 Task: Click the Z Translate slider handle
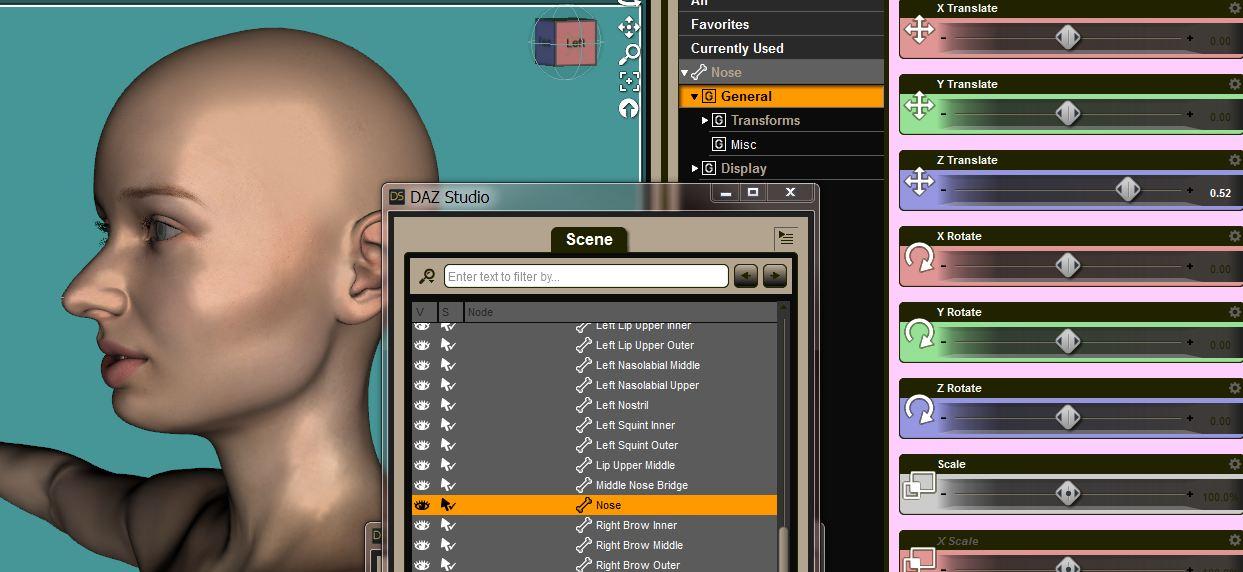pyautogui.click(x=1128, y=189)
